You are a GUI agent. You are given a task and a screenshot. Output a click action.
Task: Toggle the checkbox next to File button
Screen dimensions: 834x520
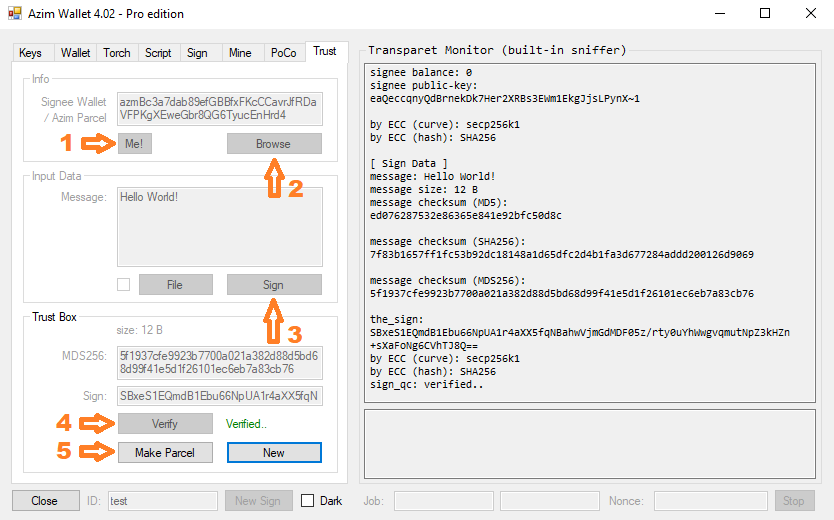click(x=123, y=284)
